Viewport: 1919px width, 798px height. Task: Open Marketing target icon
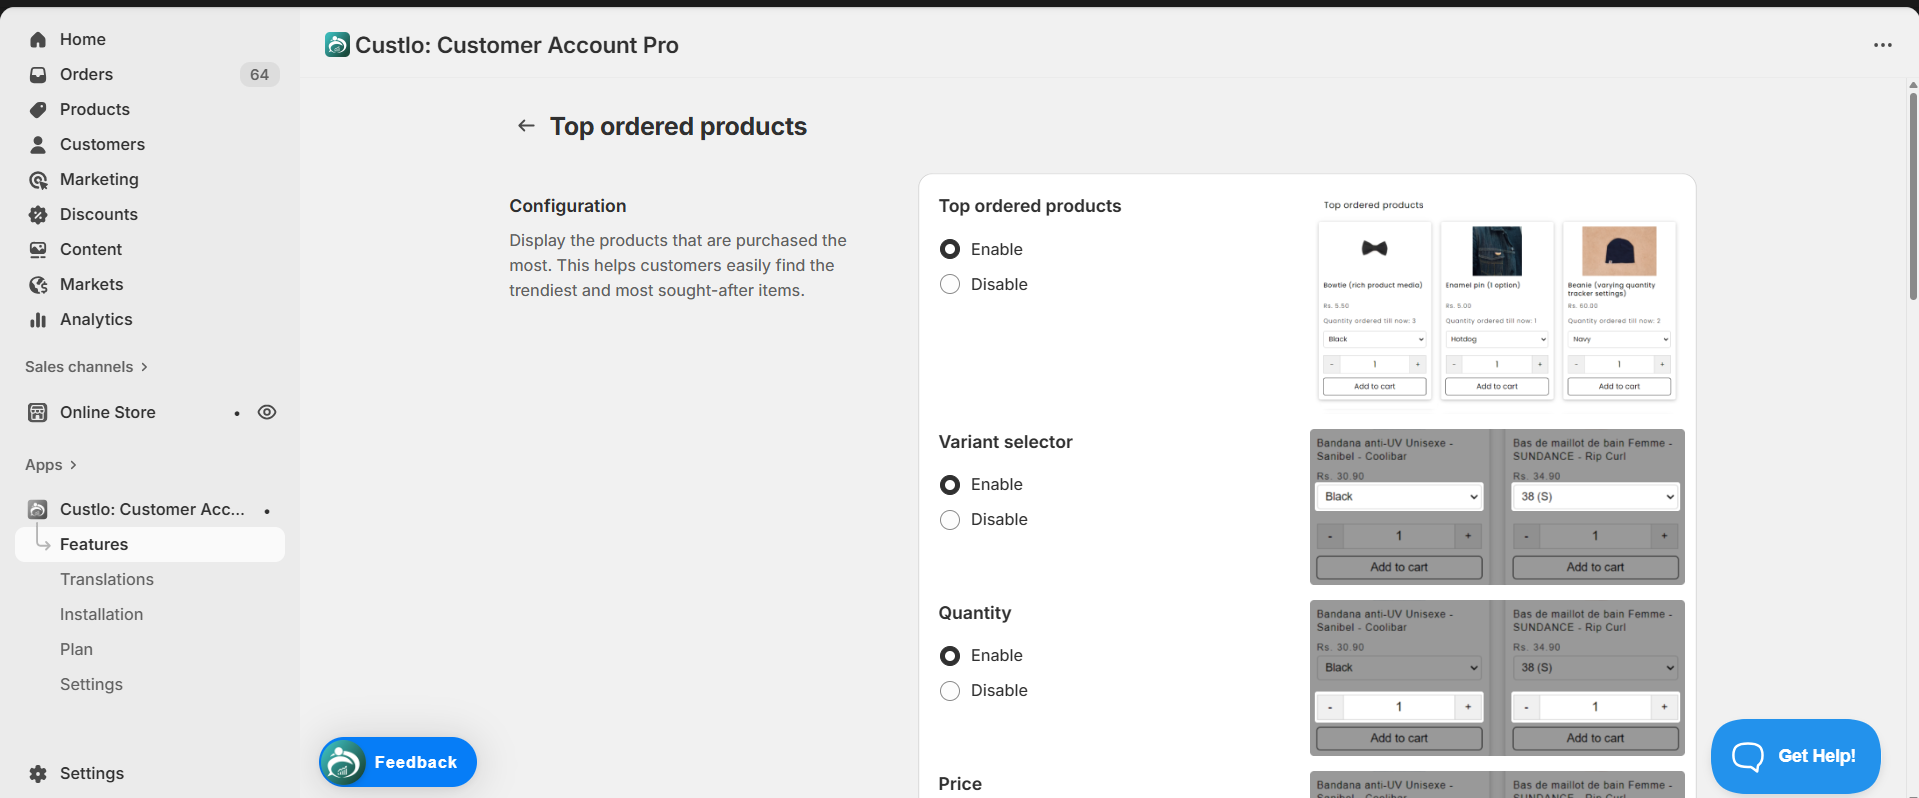38,180
